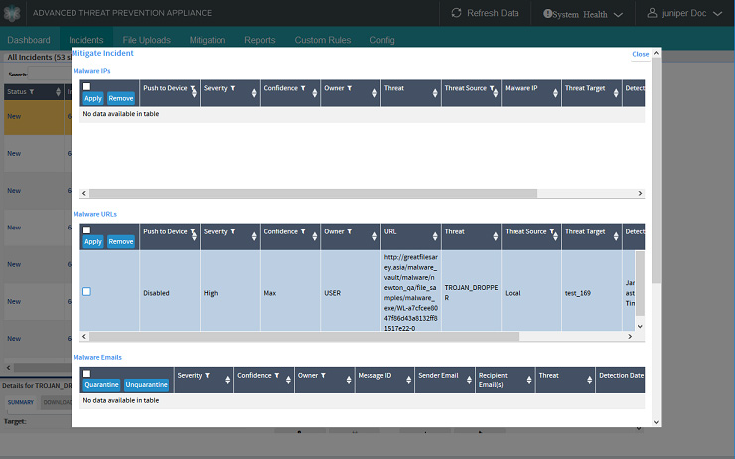Open the Reports tab

260,40
